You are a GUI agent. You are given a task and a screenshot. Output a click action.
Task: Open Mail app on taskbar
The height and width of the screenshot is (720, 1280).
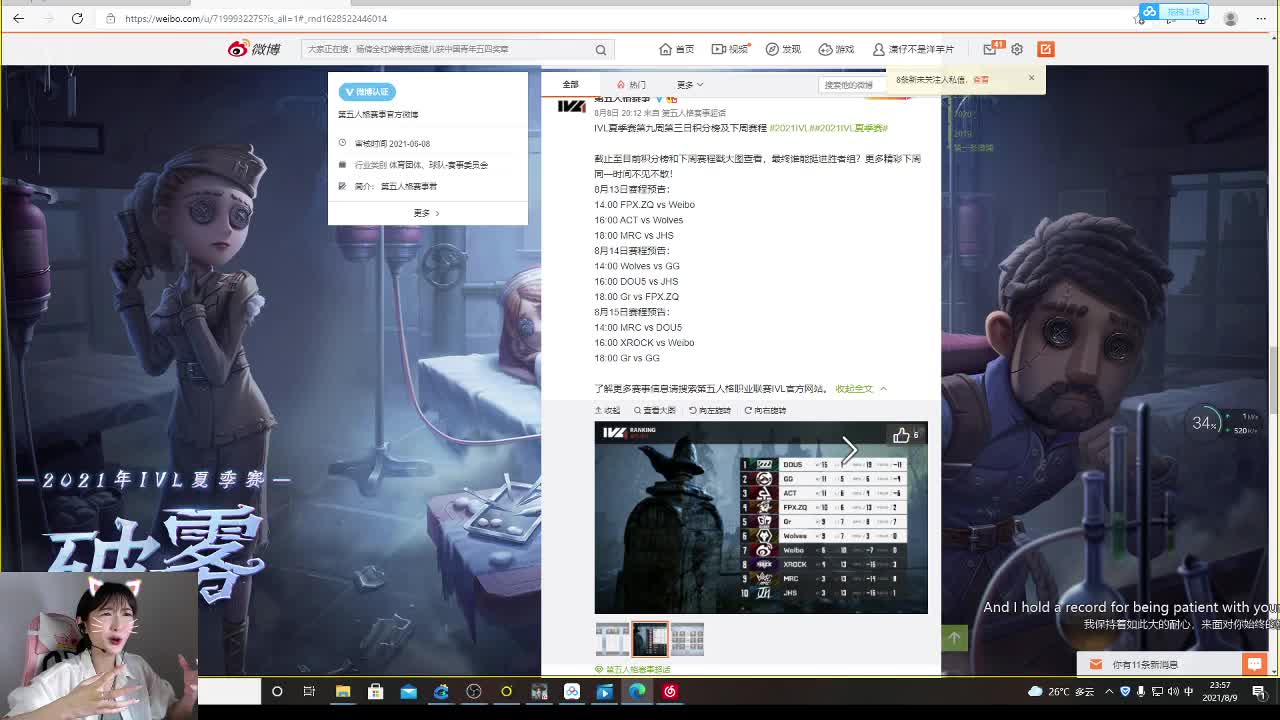coord(409,691)
